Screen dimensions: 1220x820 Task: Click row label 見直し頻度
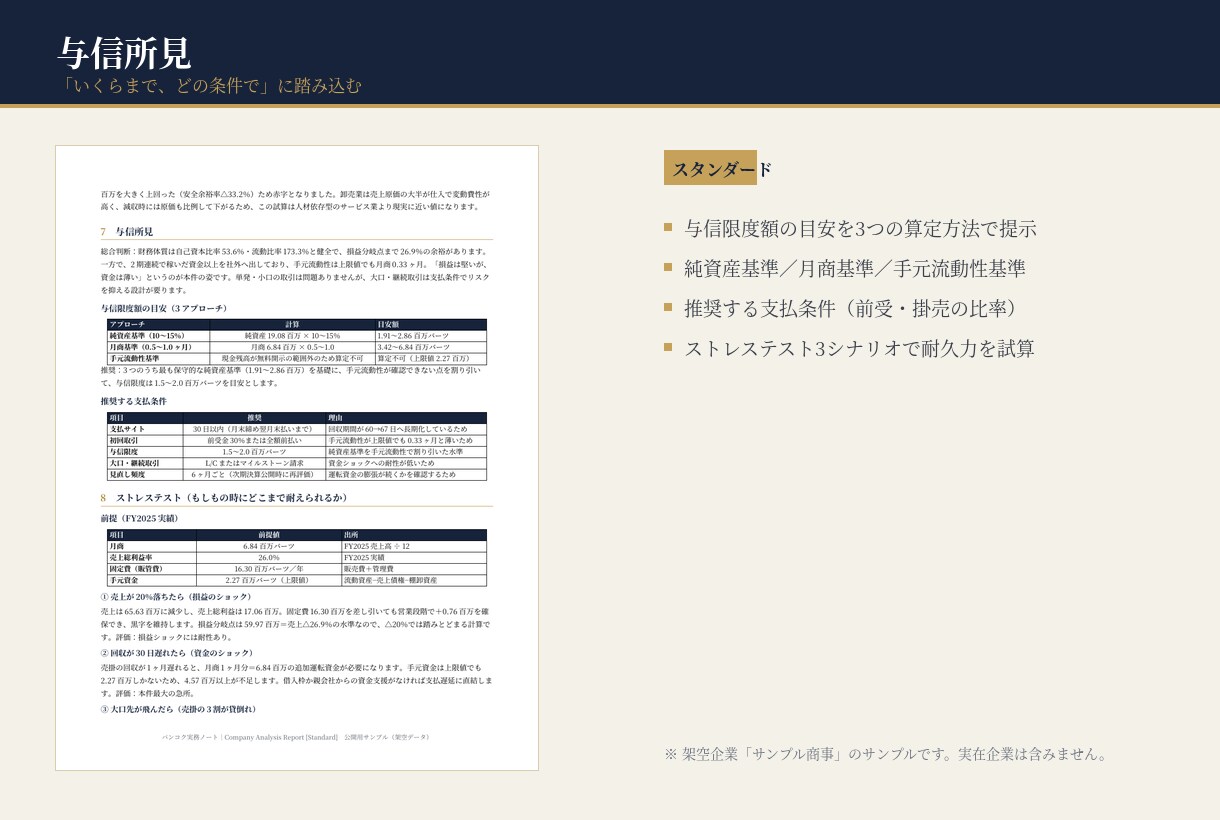tap(145, 475)
